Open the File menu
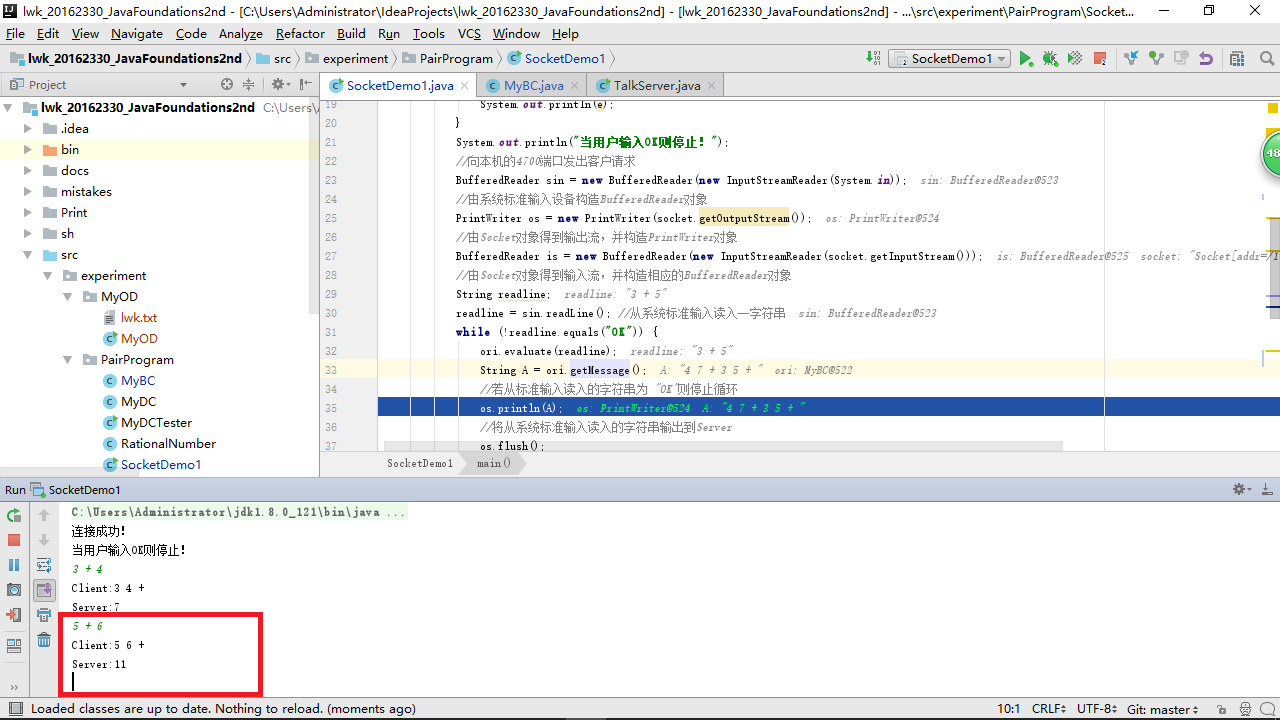Viewport: 1280px width, 720px height. 15,33
